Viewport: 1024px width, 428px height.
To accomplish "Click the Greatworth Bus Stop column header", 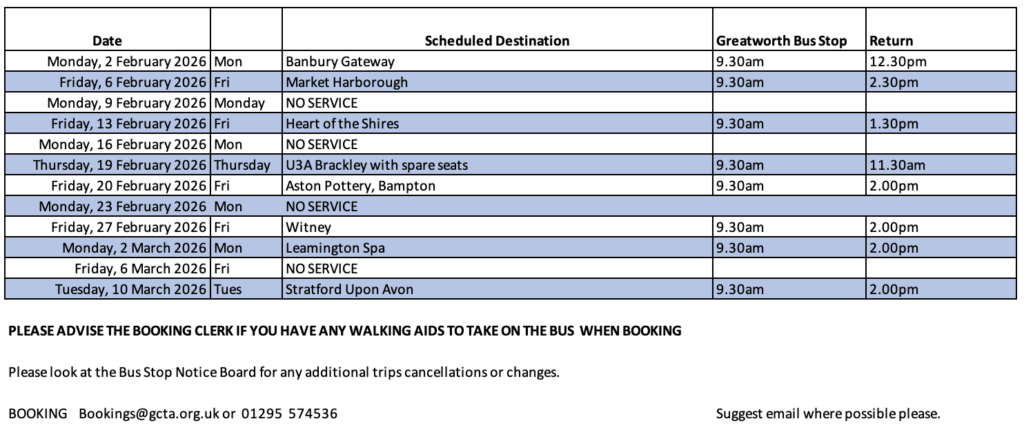I will [782, 41].
